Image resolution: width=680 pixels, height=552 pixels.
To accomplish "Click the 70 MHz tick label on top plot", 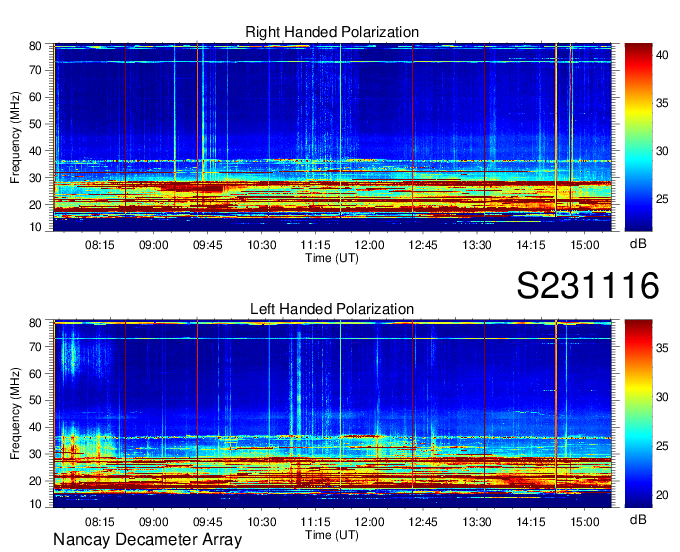I will (35, 70).
